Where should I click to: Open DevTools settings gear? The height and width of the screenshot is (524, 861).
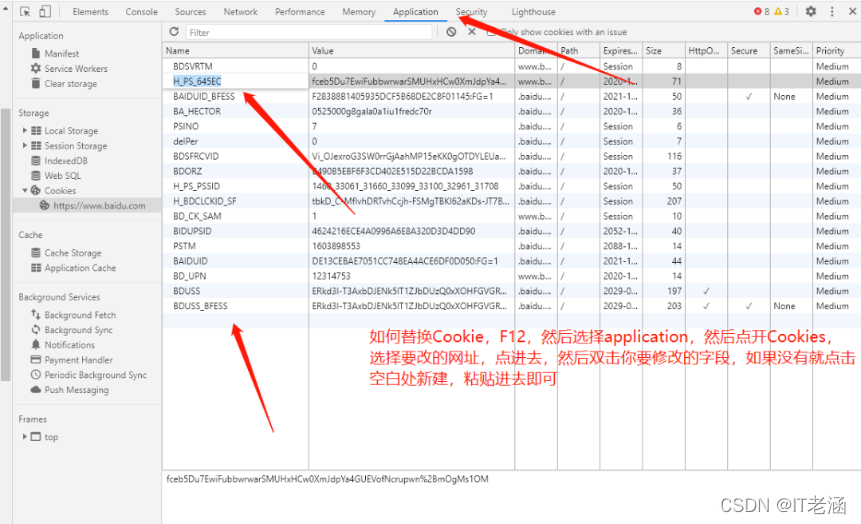(811, 12)
